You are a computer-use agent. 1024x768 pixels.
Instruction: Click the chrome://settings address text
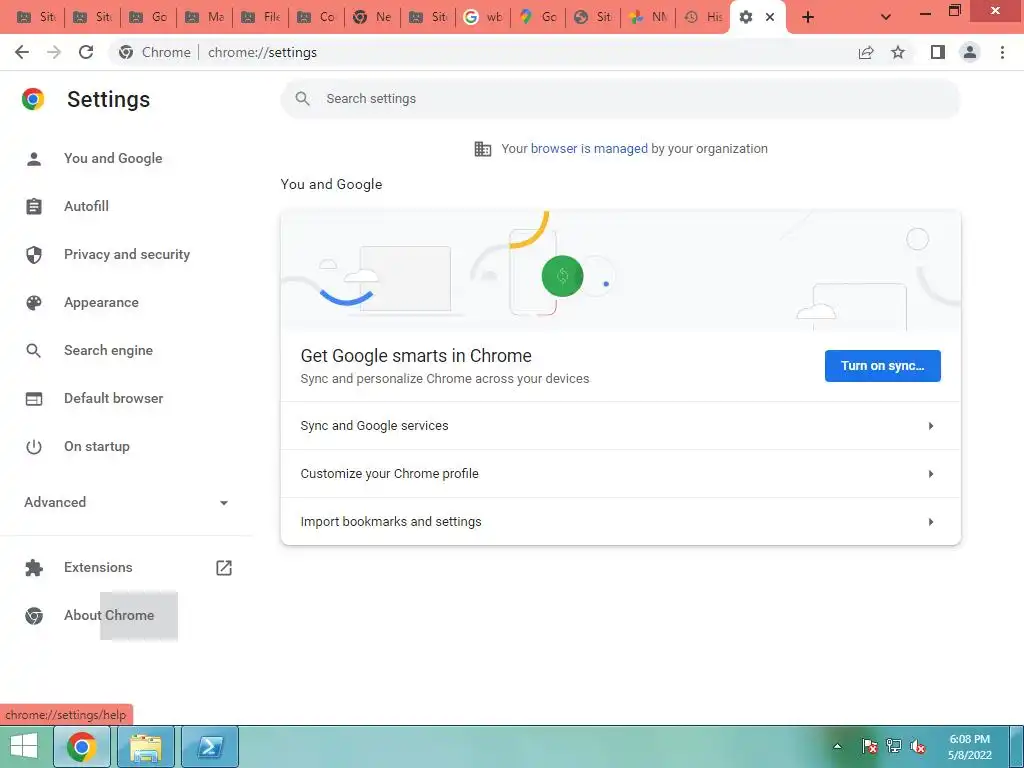click(263, 52)
